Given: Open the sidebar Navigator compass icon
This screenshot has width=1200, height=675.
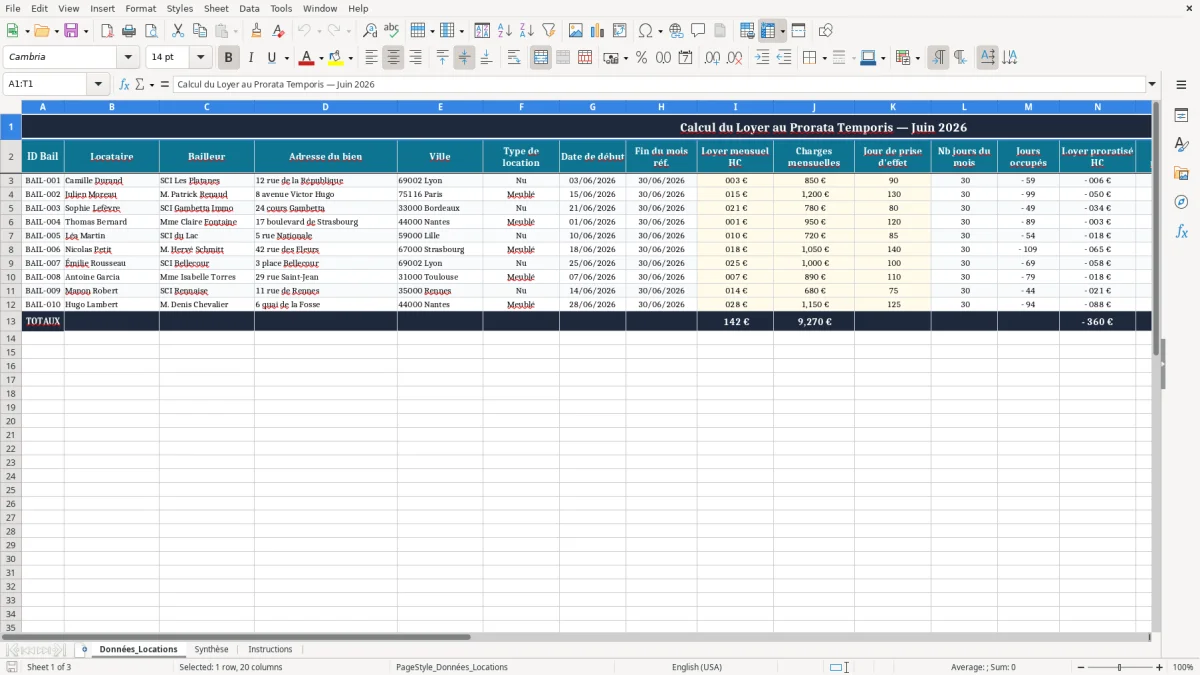Looking at the screenshot, I should (x=1181, y=202).
